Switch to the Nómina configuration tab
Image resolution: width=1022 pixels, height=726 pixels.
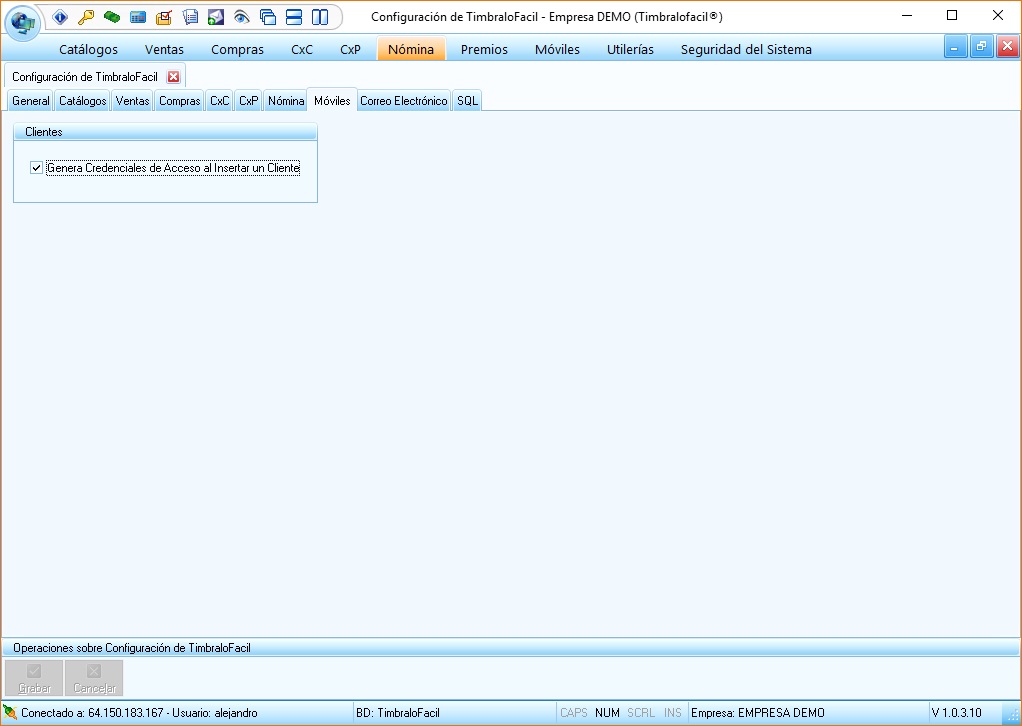coord(286,101)
